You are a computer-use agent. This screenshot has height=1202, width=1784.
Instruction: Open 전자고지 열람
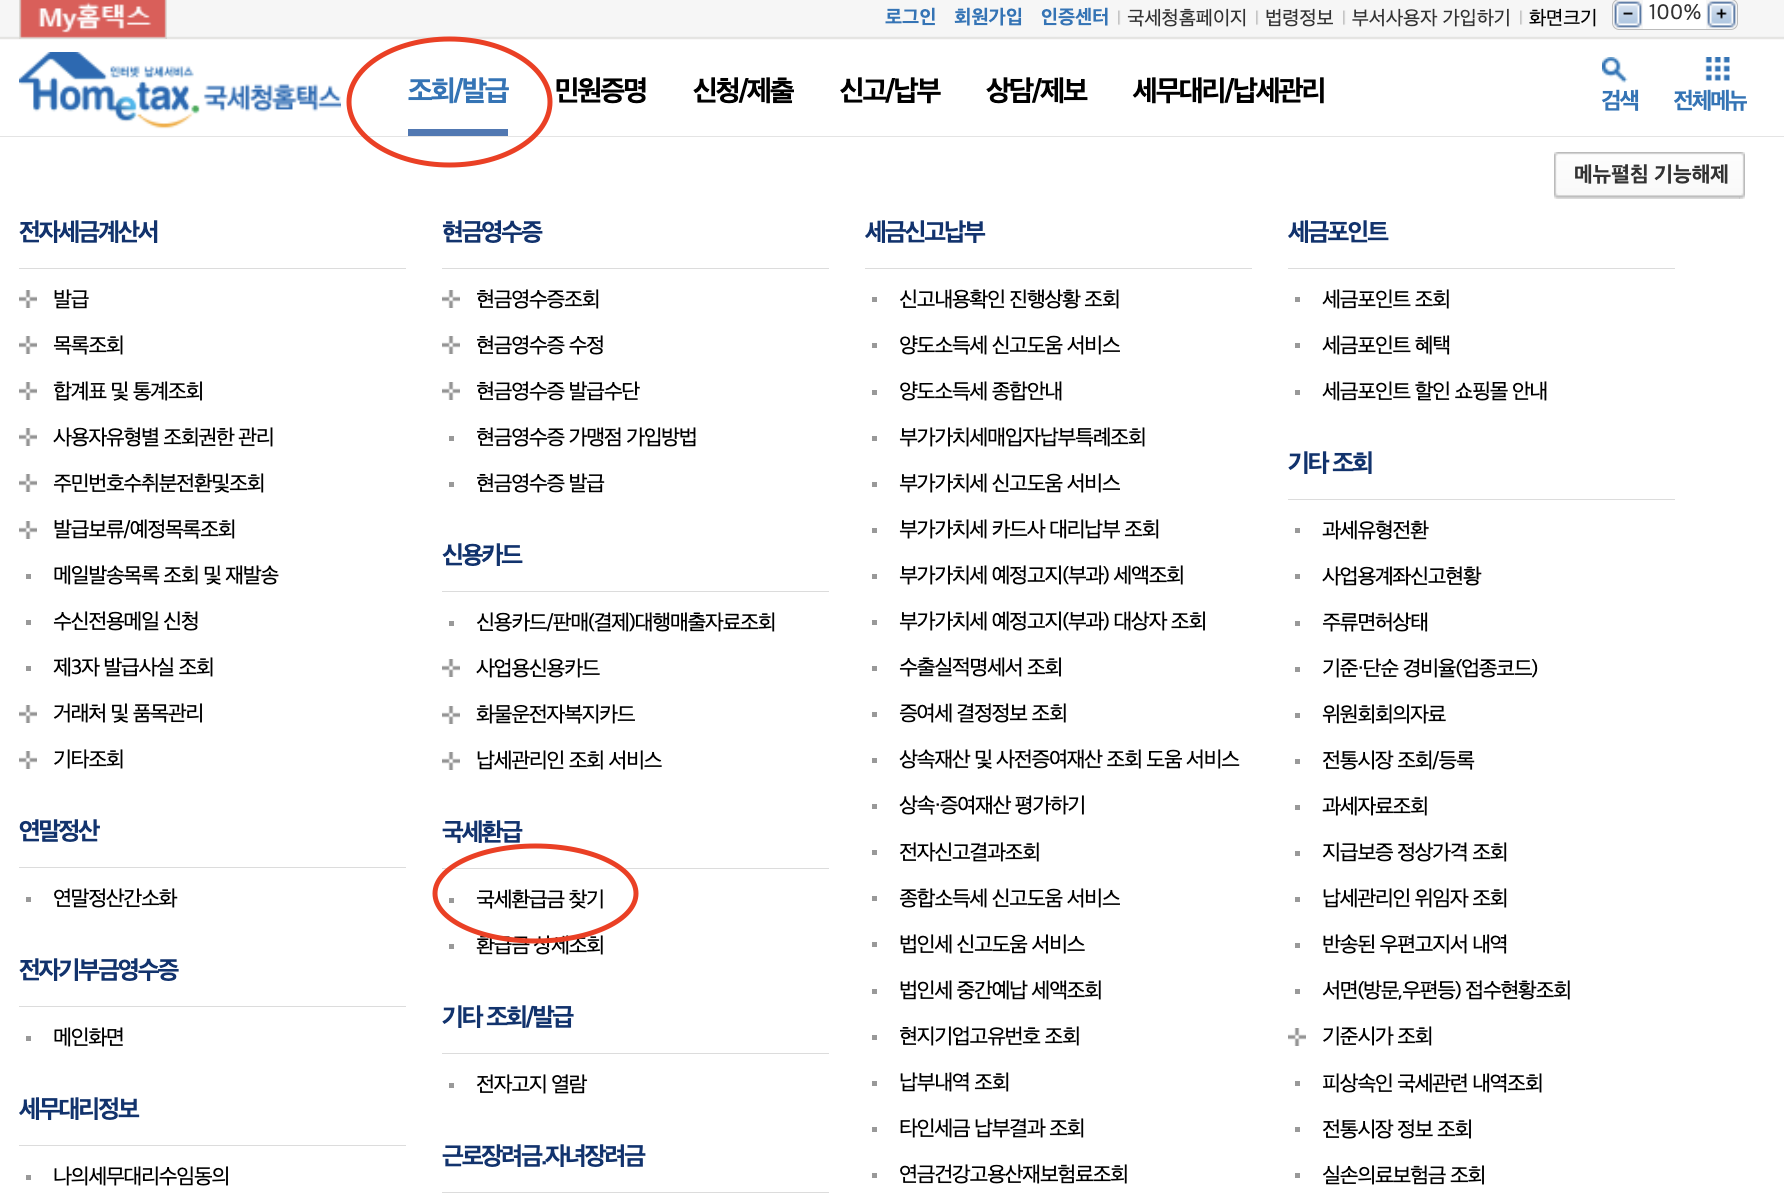point(531,1083)
